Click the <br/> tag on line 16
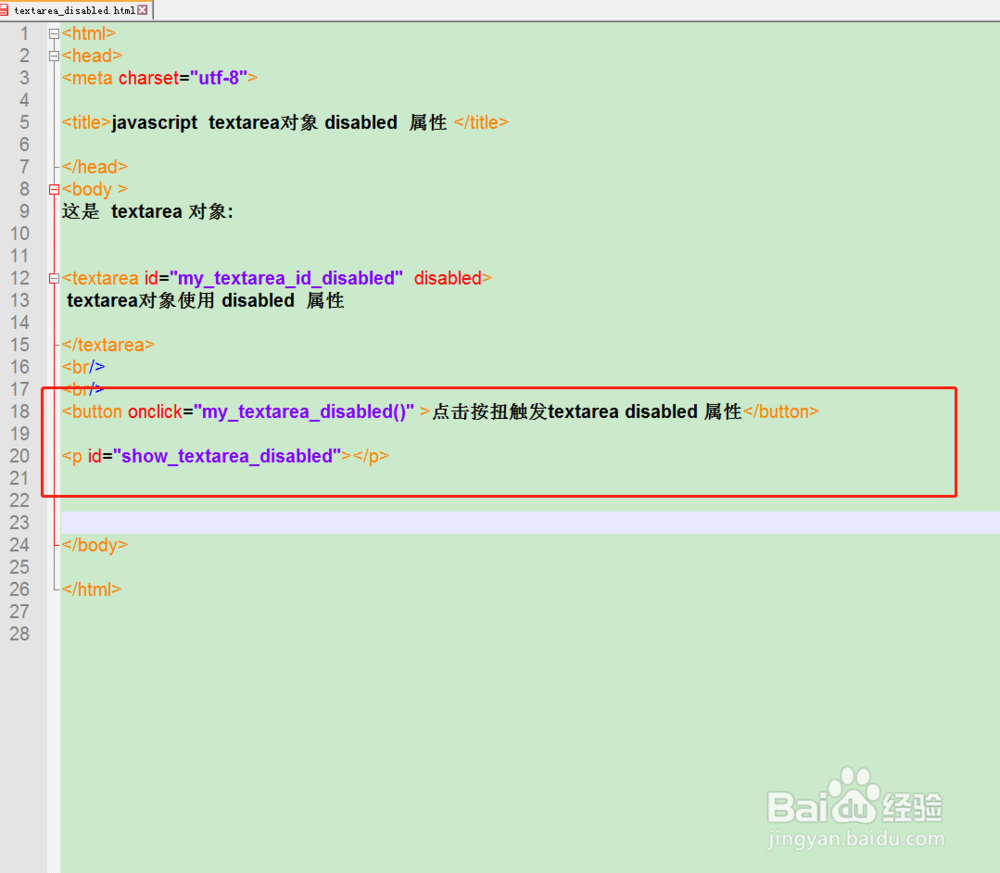 (84, 367)
